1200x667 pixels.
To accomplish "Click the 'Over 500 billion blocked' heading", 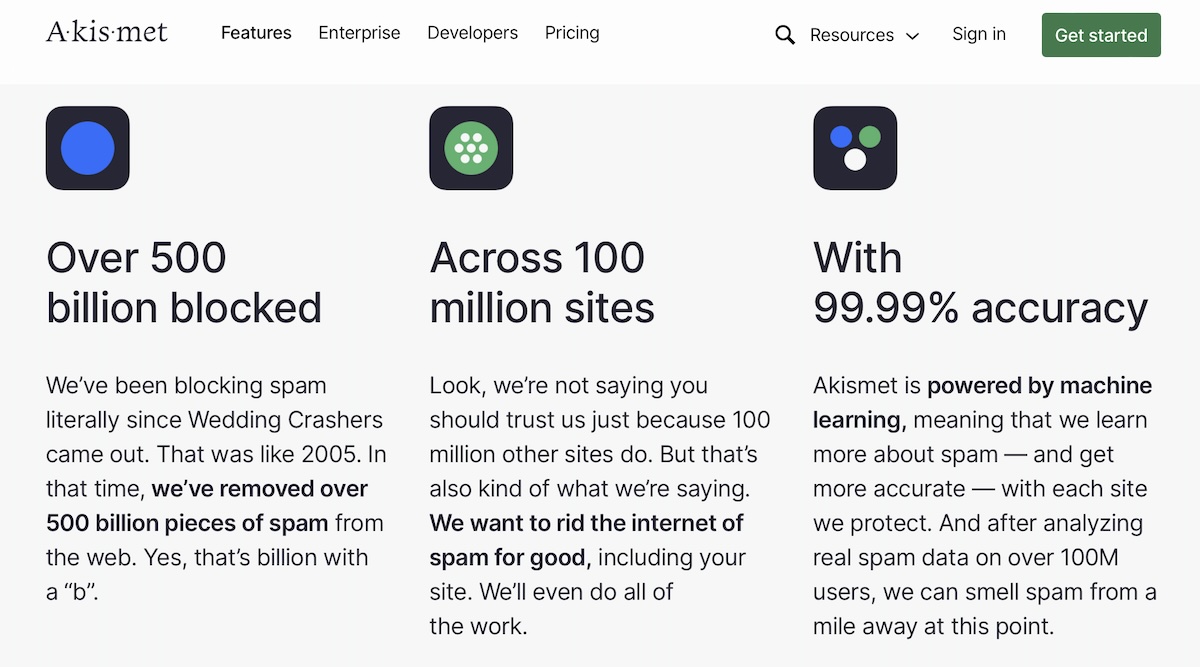I will pyautogui.click(x=184, y=283).
